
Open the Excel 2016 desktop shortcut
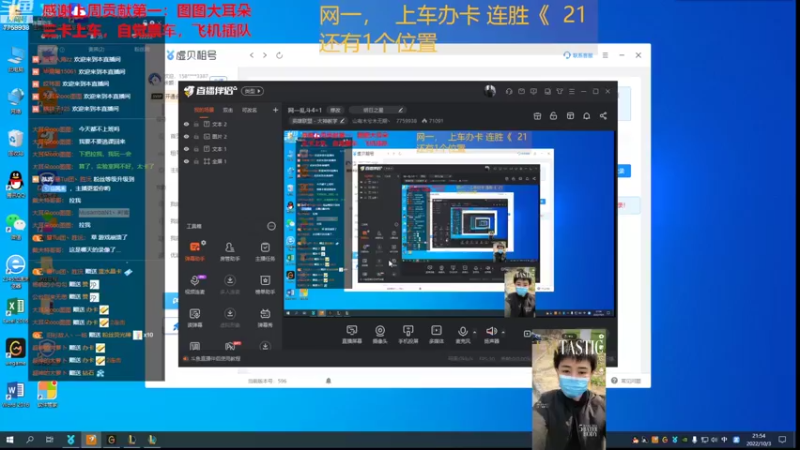pos(15,310)
